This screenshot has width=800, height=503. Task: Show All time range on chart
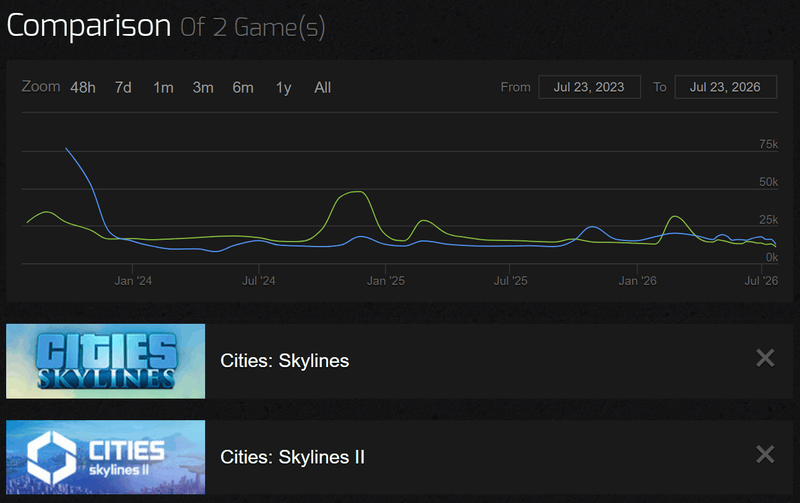(322, 88)
